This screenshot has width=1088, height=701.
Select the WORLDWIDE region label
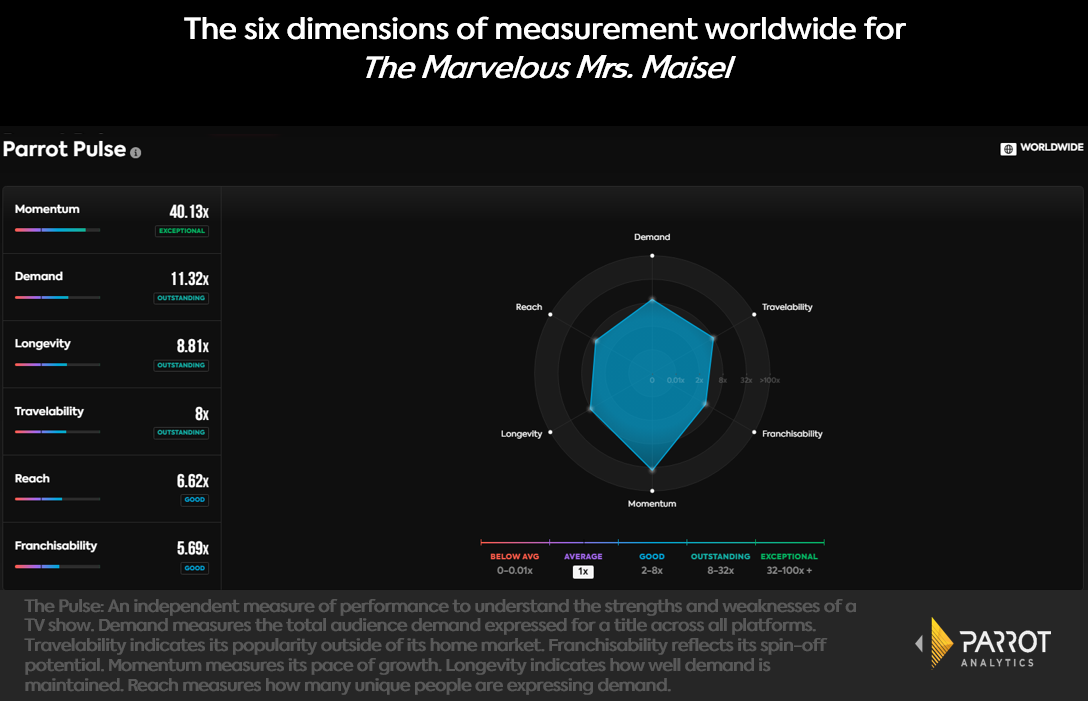point(1051,147)
